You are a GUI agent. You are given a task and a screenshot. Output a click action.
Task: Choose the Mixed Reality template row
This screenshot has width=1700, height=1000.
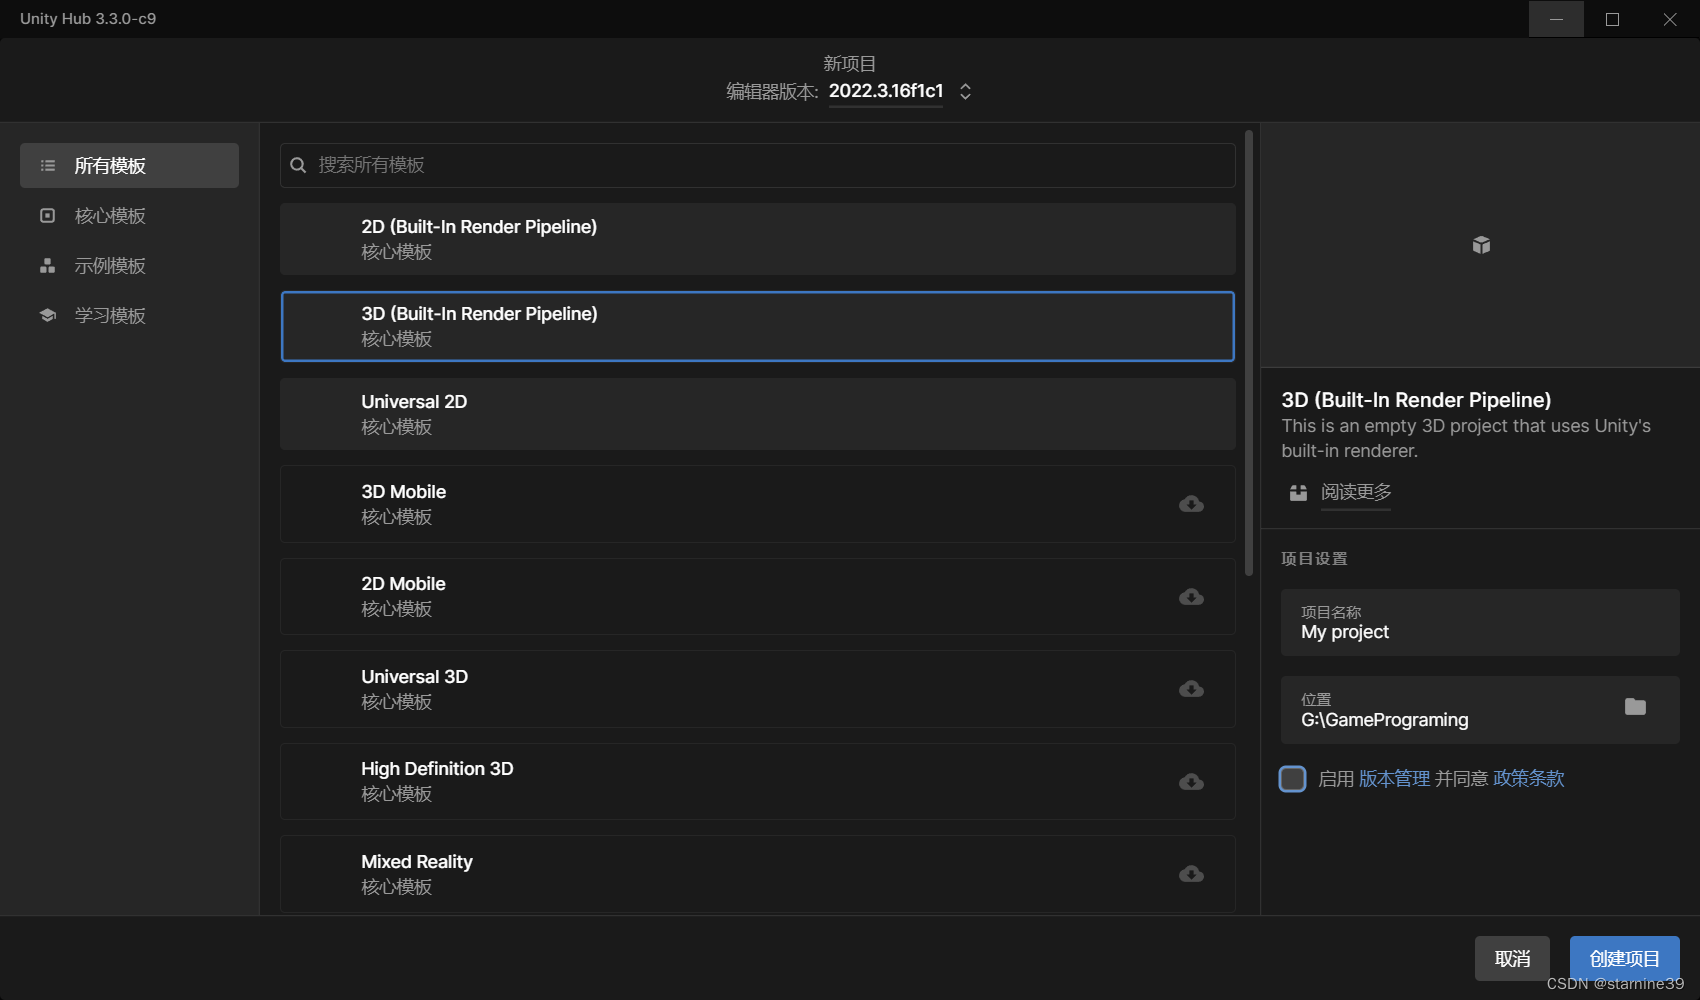[758, 874]
